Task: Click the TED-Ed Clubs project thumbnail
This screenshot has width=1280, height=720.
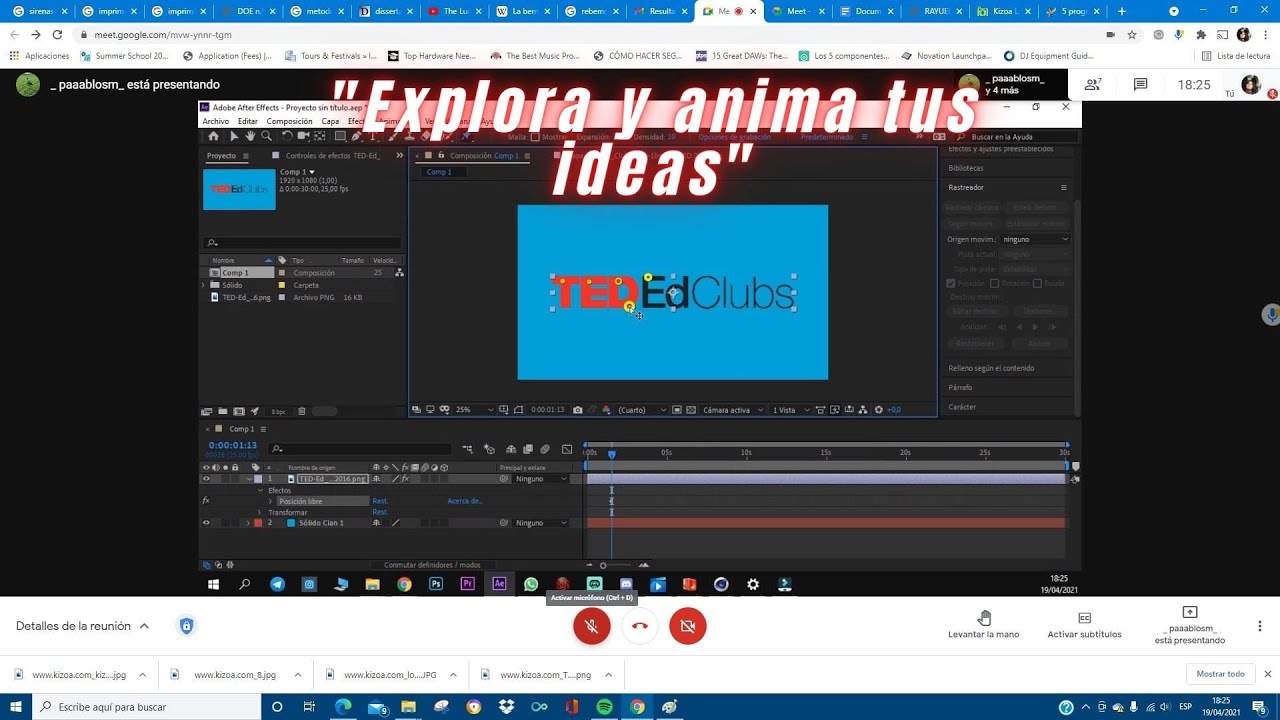Action: coord(239,189)
